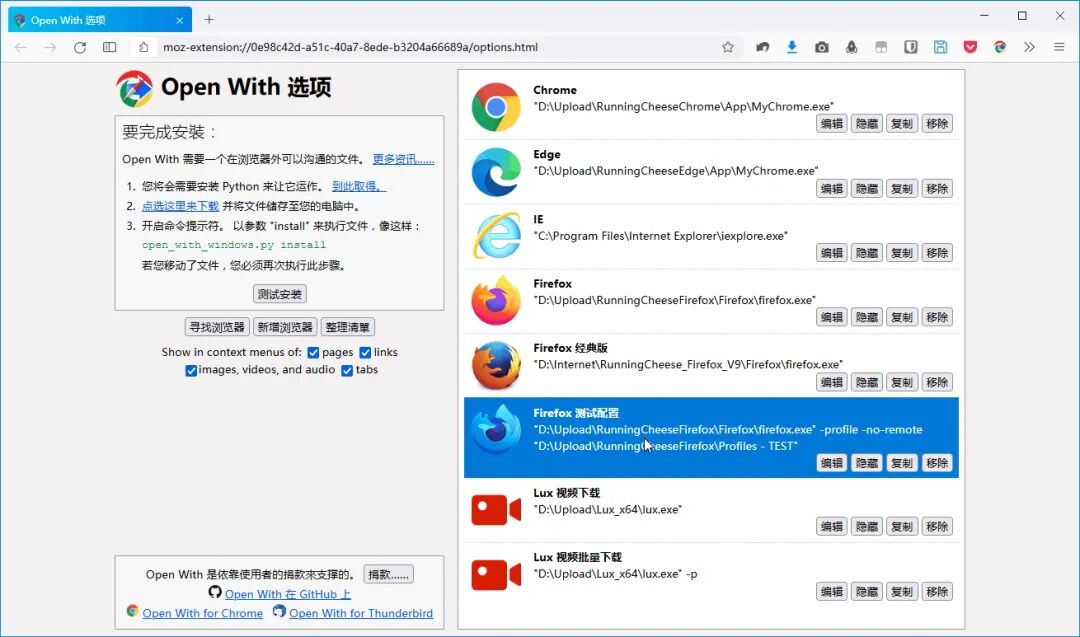This screenshot has height=637, width=1080.
Task: Open downloads via the blue arrow icon
Action: [x=792, y=48]
